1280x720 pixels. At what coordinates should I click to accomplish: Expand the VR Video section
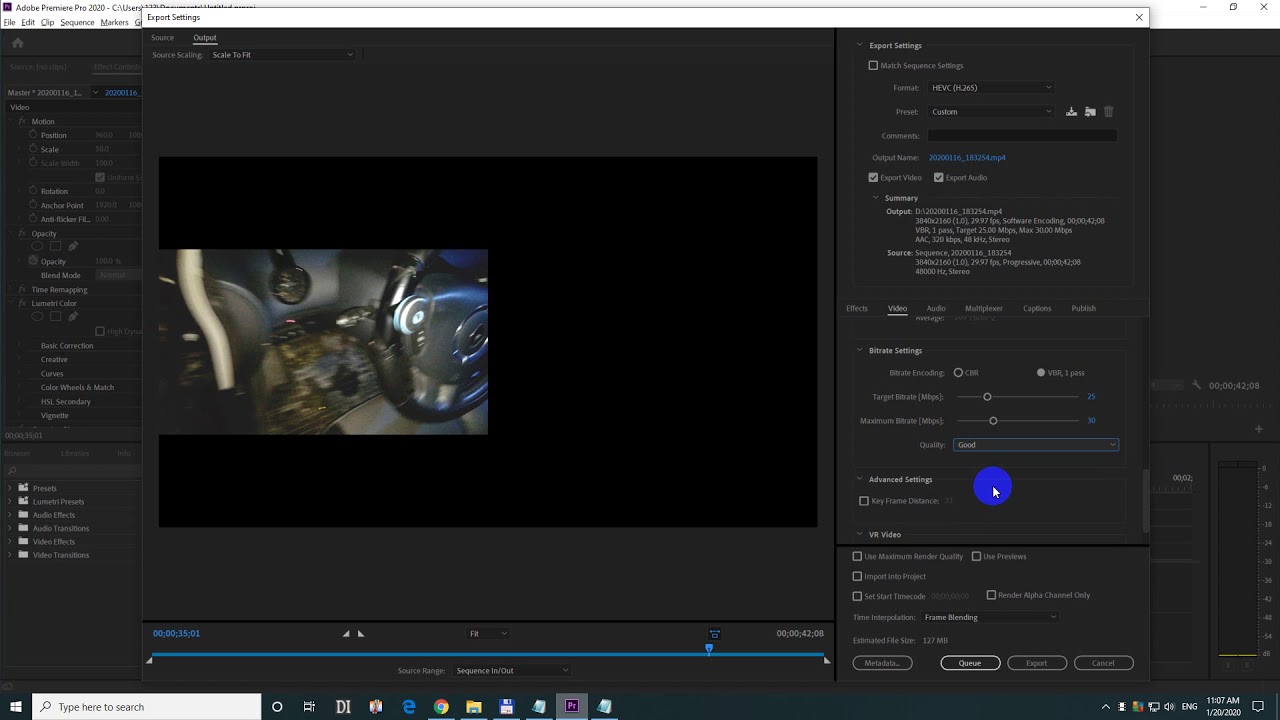tap(859, 535)
